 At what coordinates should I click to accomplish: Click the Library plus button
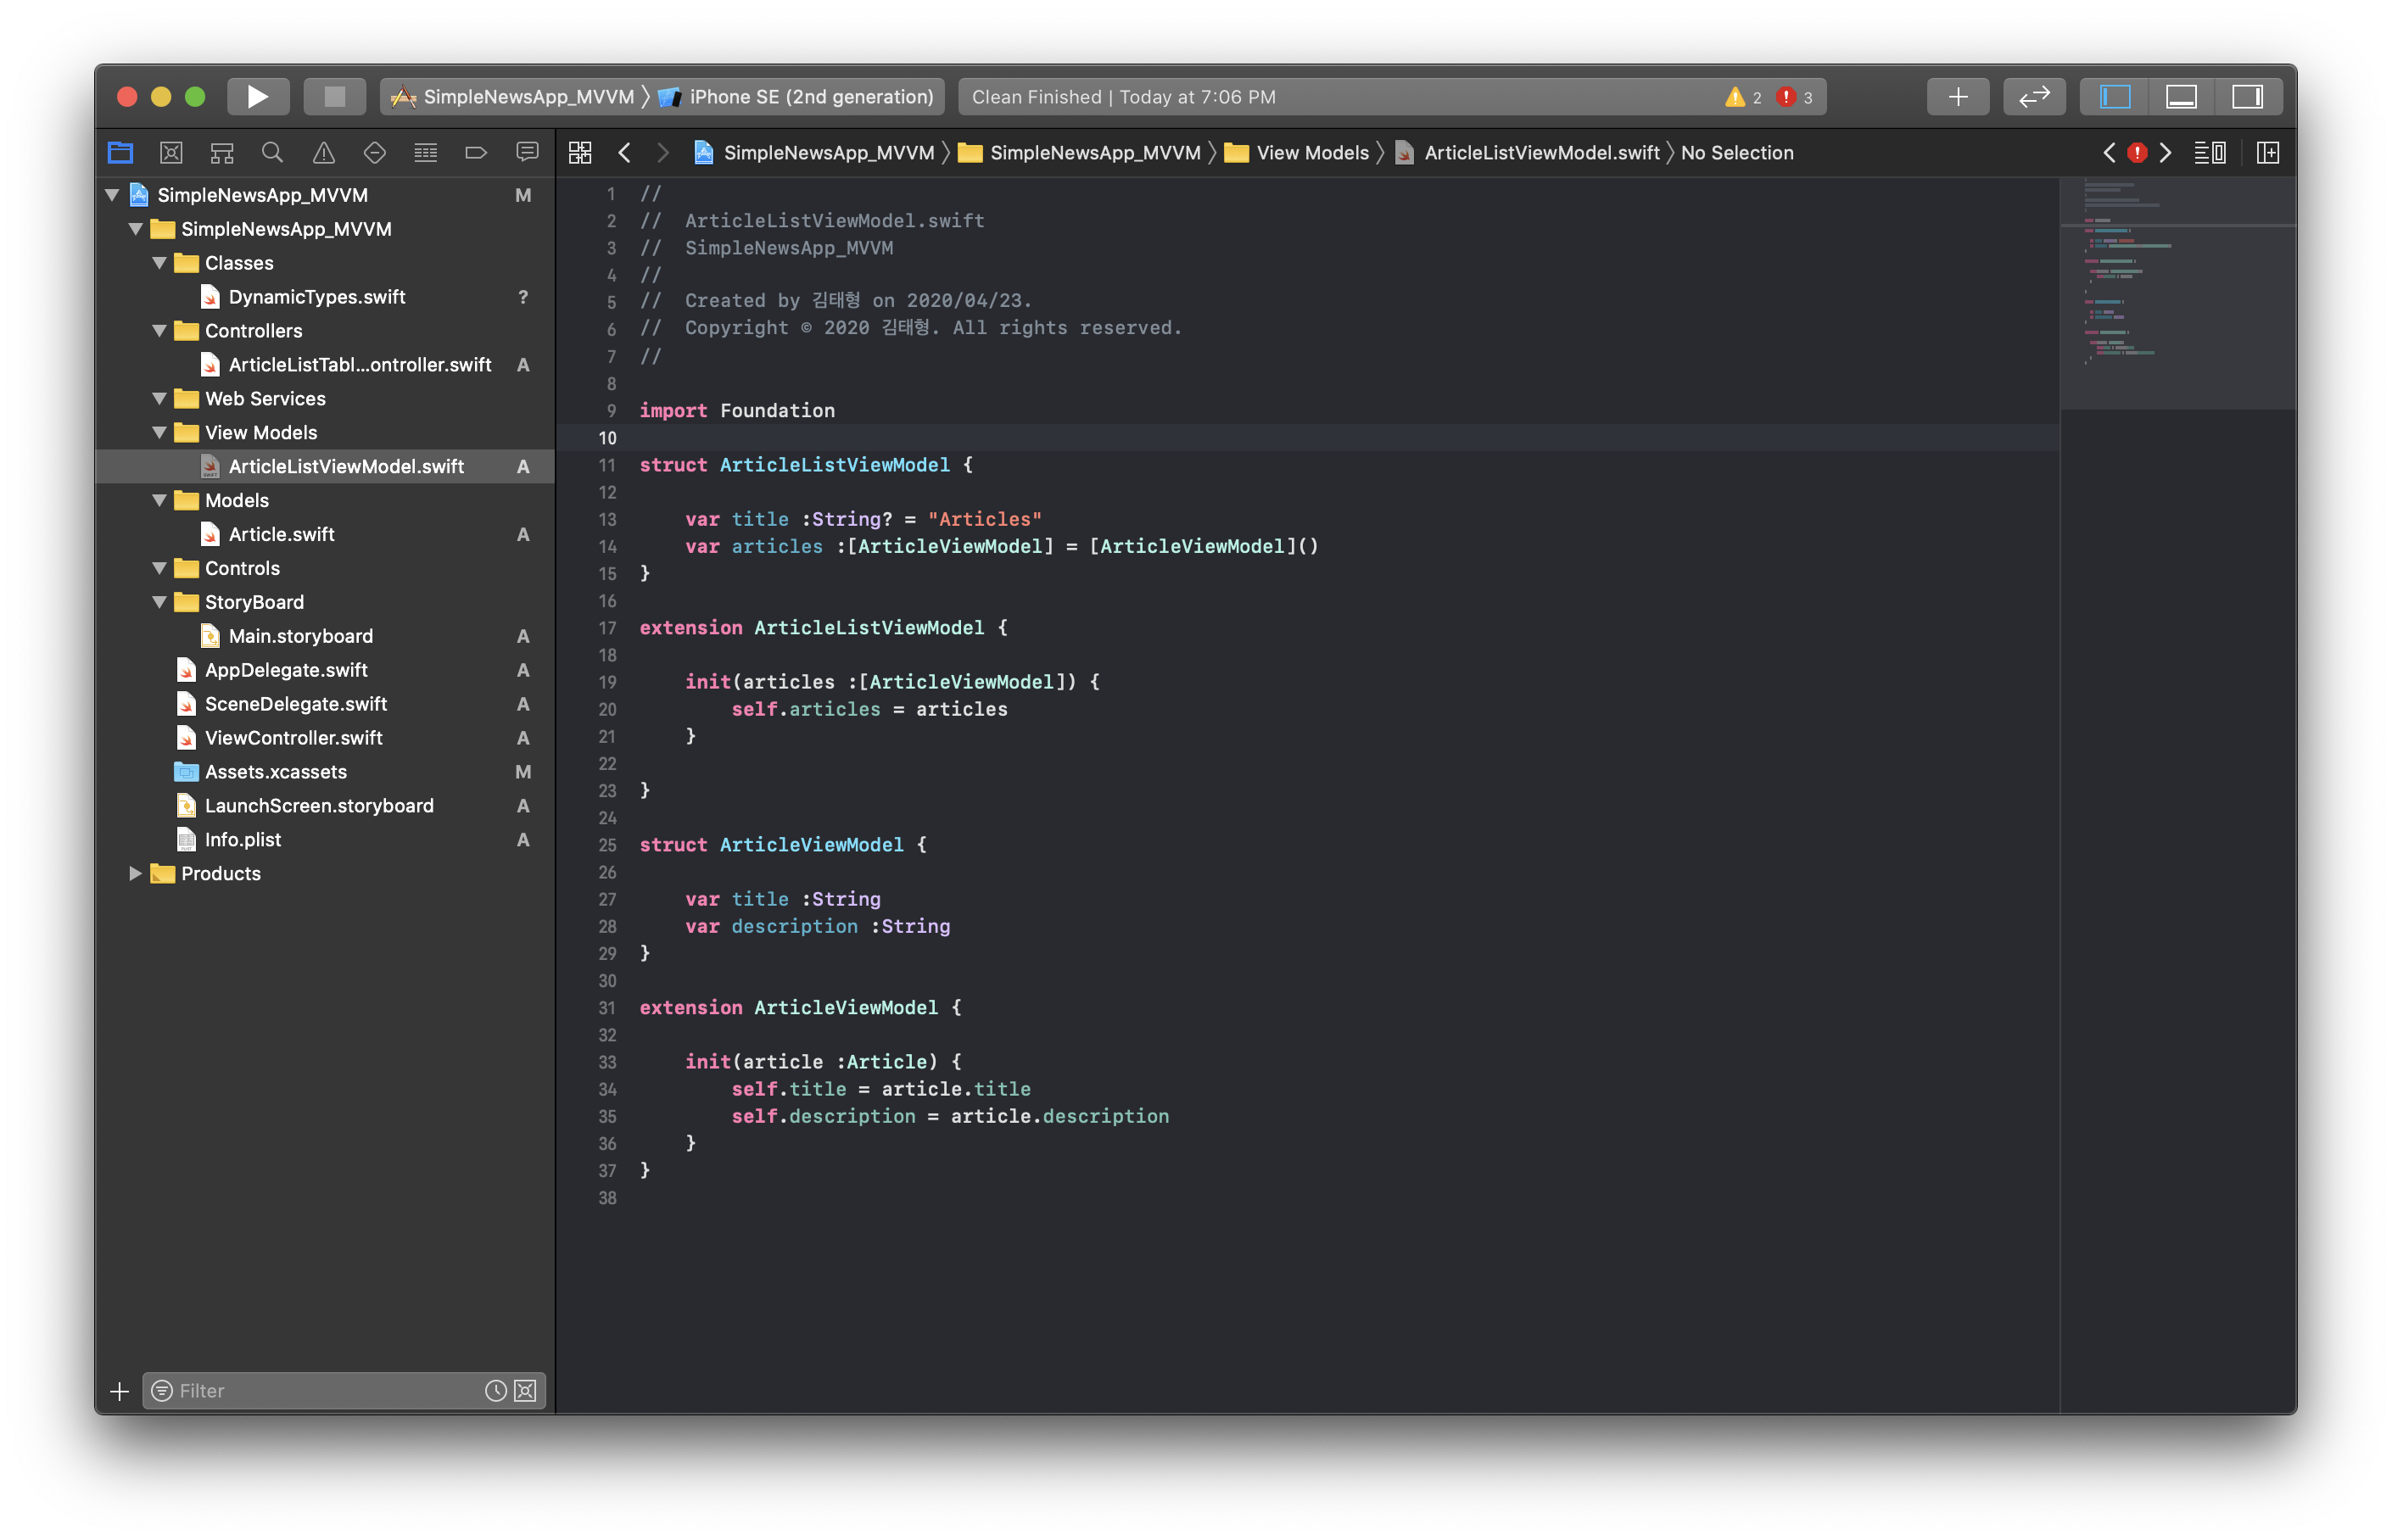pyautogui.click(x=1957, y=97)
